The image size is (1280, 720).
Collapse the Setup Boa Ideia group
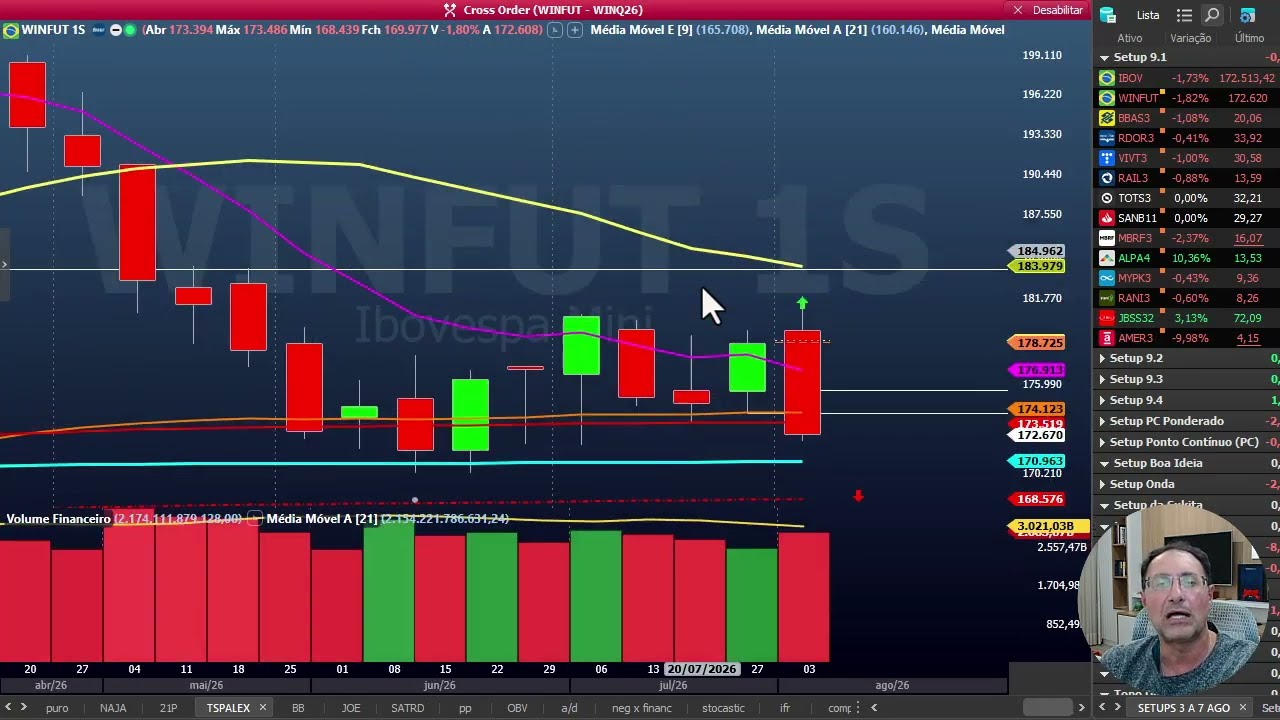[1105, 463]
